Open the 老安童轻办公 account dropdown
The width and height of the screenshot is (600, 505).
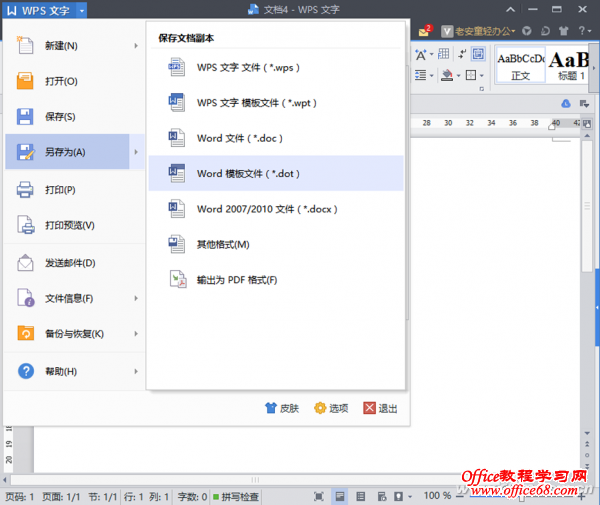[478, 30]
